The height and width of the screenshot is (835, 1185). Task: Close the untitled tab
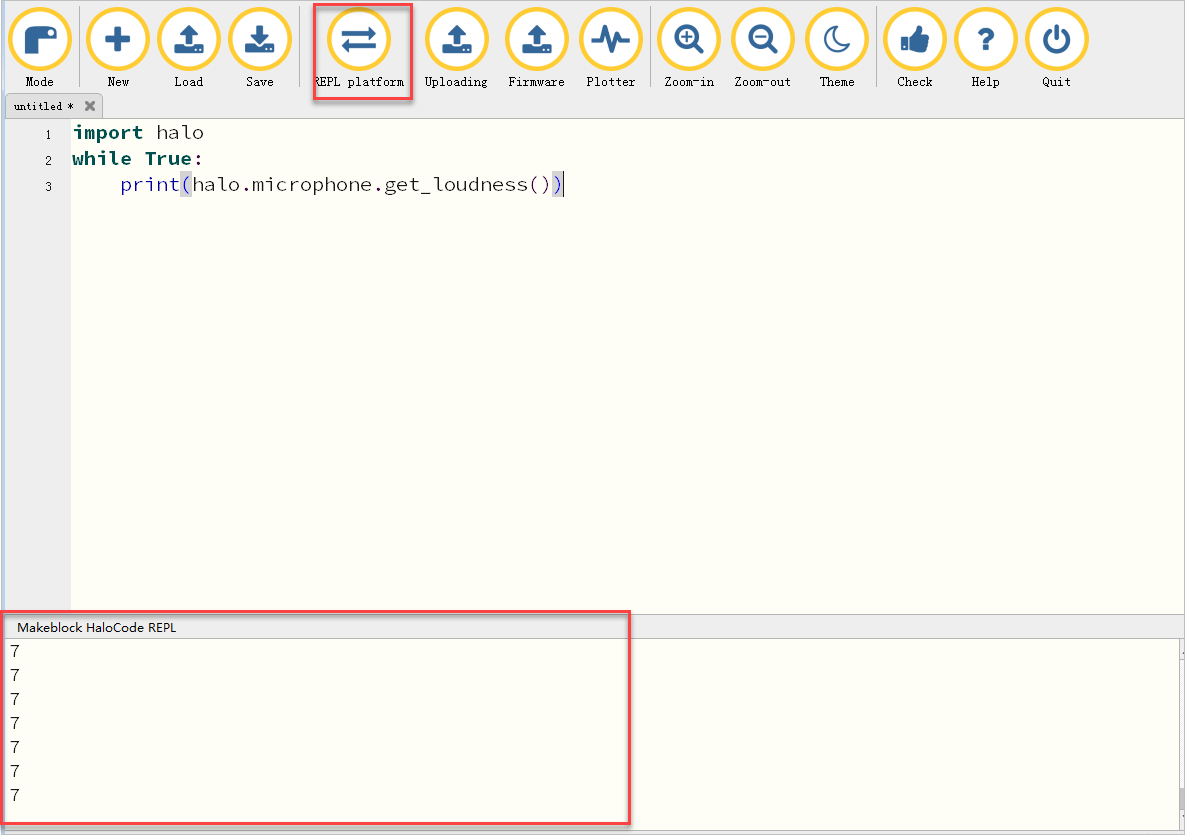coord(90,106)
